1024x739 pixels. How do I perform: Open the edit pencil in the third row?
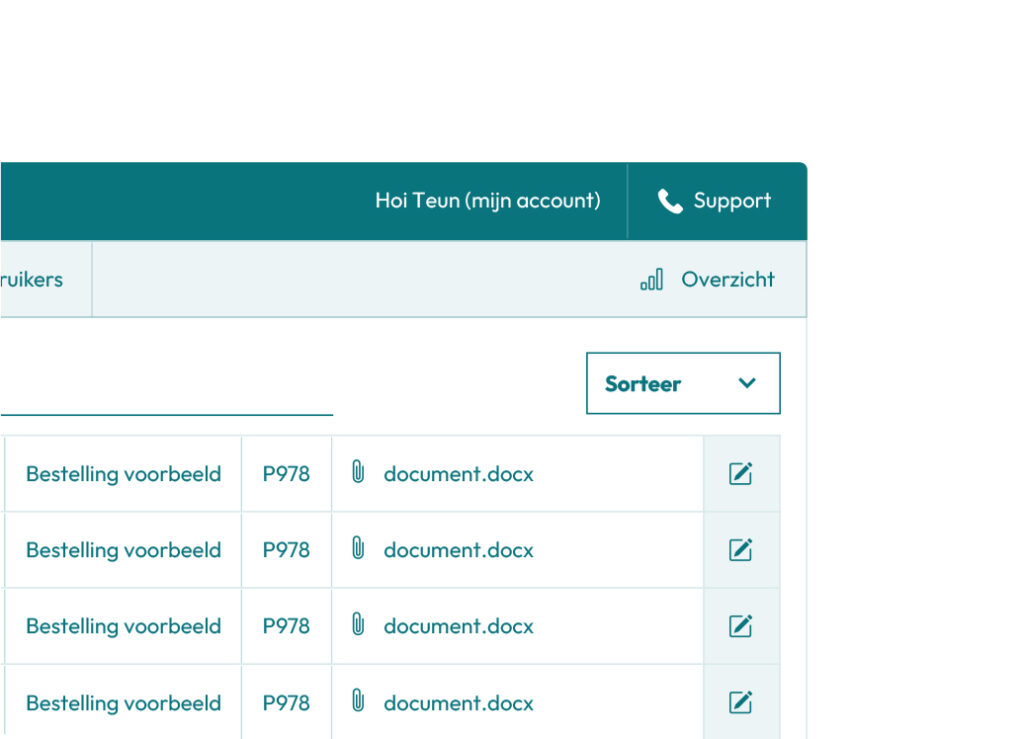[x=740, y=626]
